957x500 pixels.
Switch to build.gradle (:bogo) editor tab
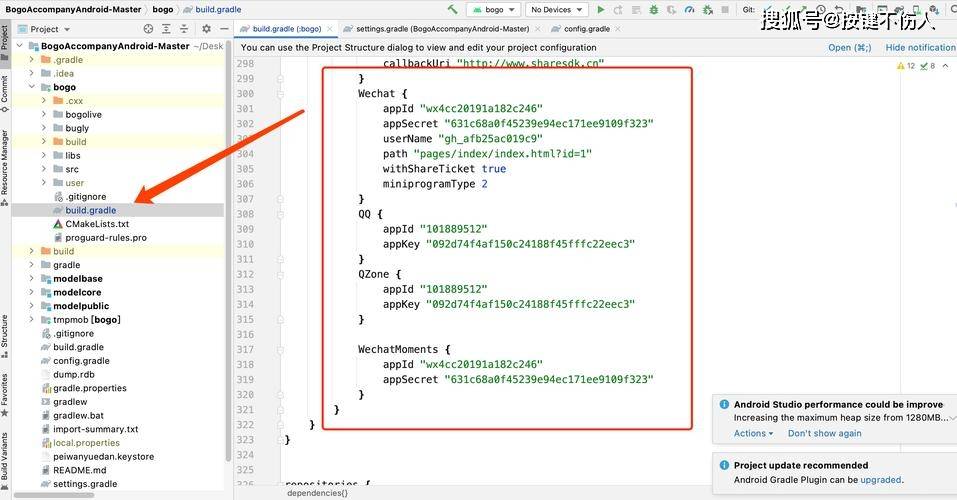tap(286, 29)
